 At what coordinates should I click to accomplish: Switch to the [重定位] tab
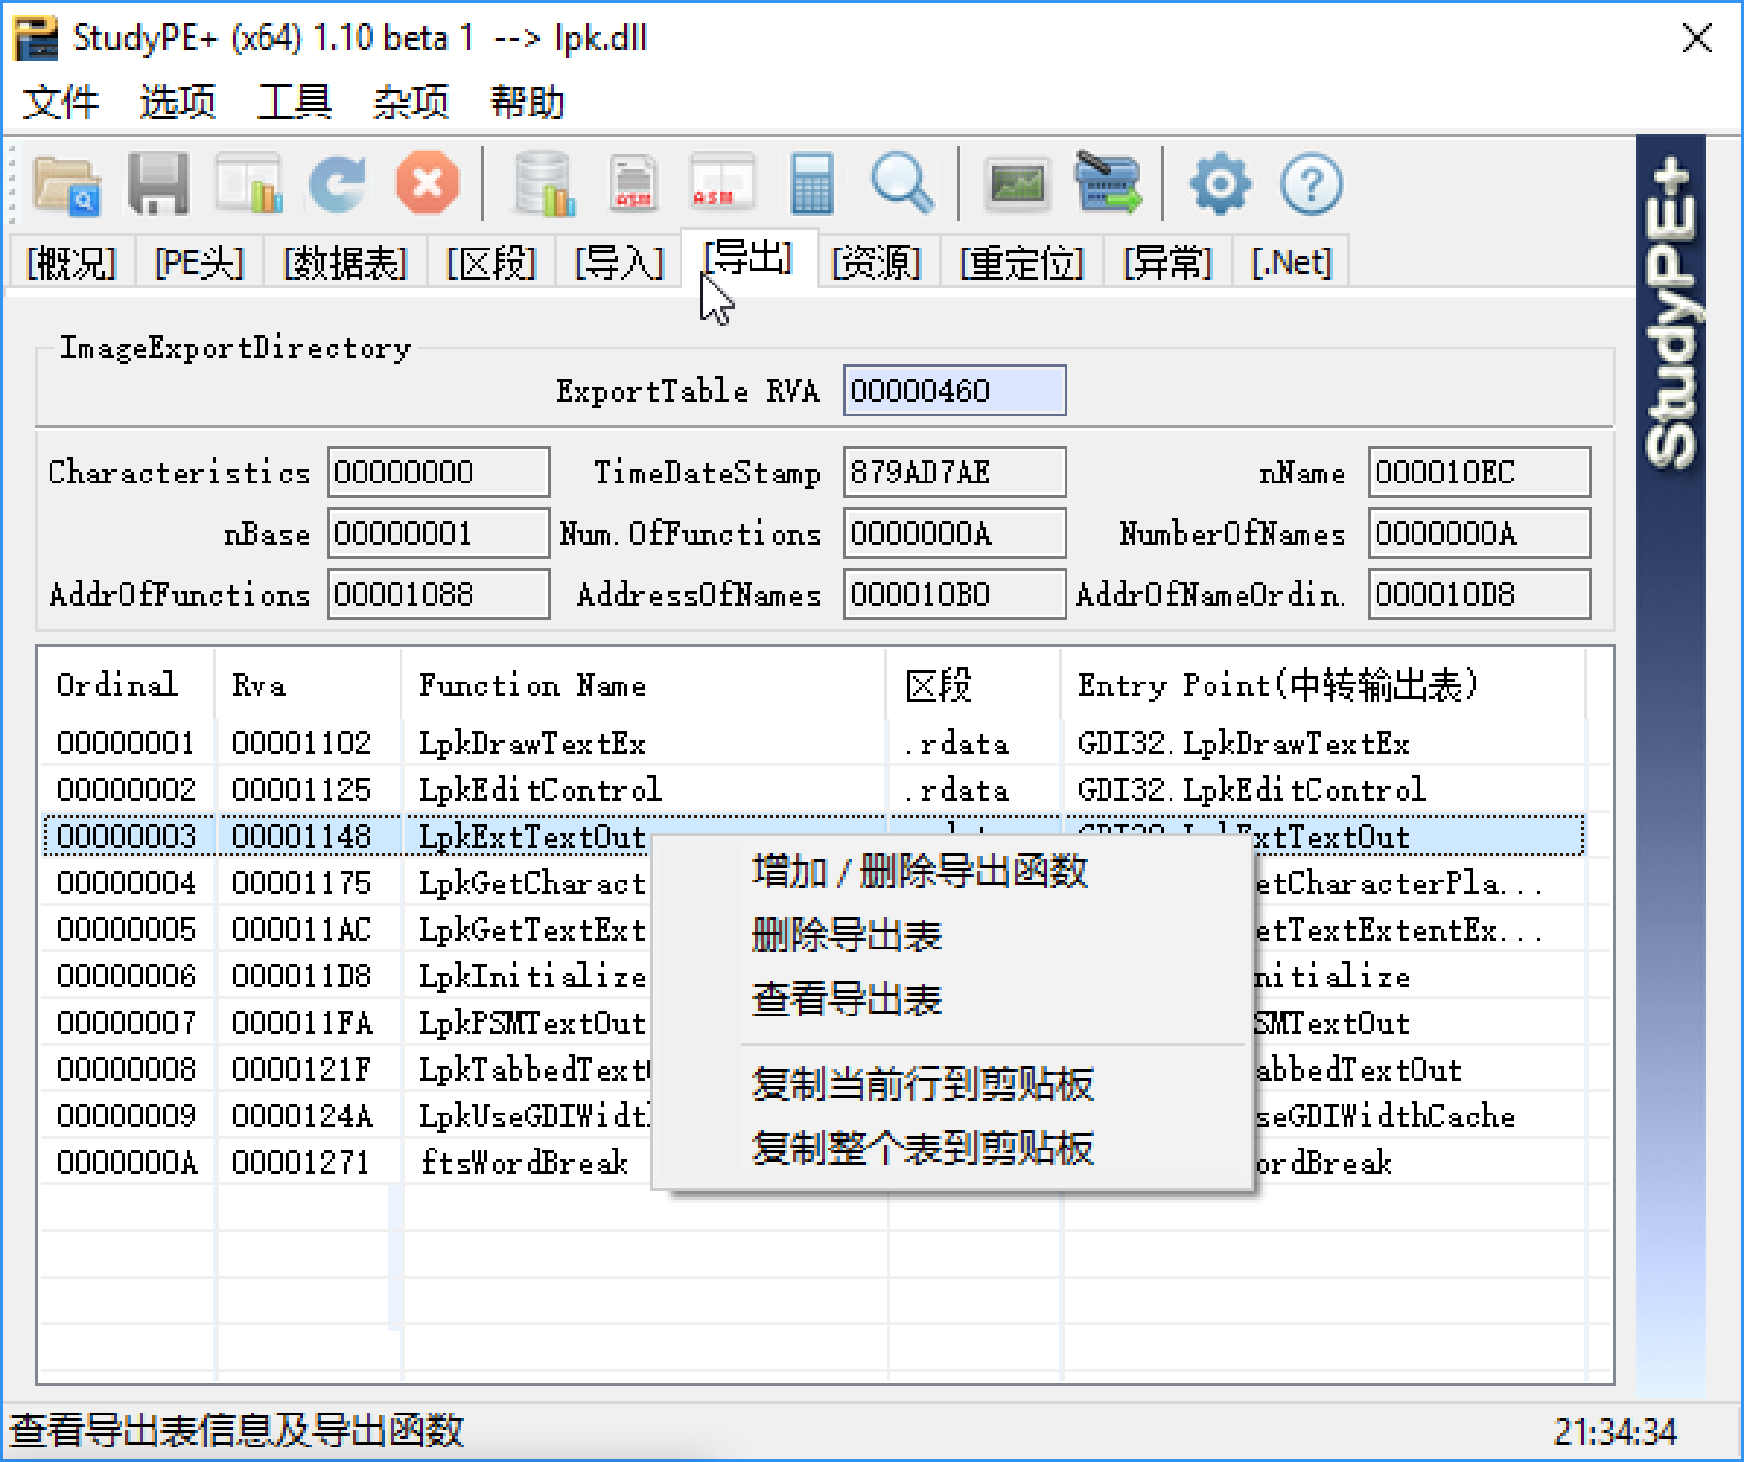(x=1021, y=263)
